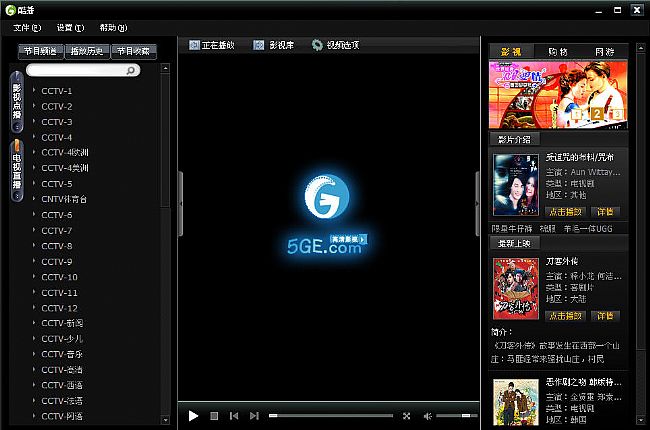This screenshot has height=430, width=650.
Task: Open the 帮助 menu
Action: [x=113, y=28]
